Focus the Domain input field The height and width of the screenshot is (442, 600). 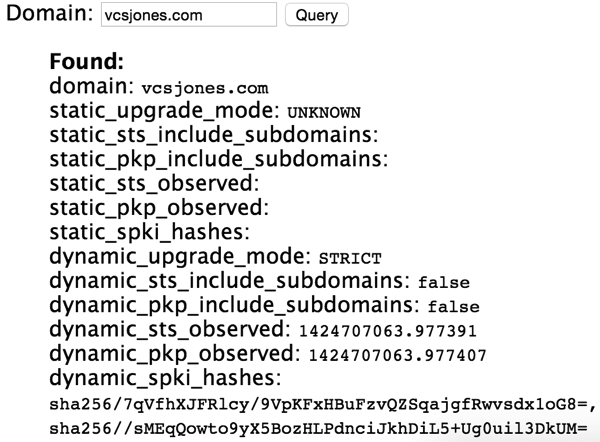click(x=189, y=15)
